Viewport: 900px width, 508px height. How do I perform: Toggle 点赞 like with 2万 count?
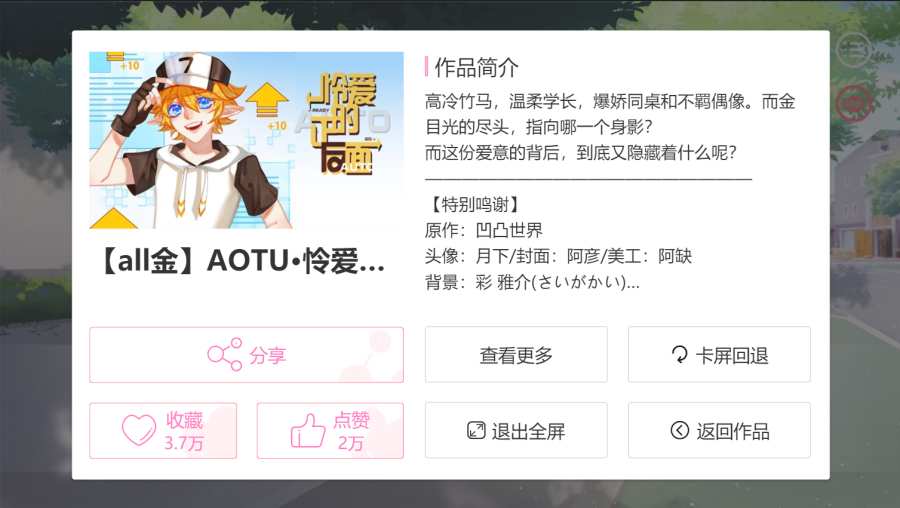[x=330, y=431]
